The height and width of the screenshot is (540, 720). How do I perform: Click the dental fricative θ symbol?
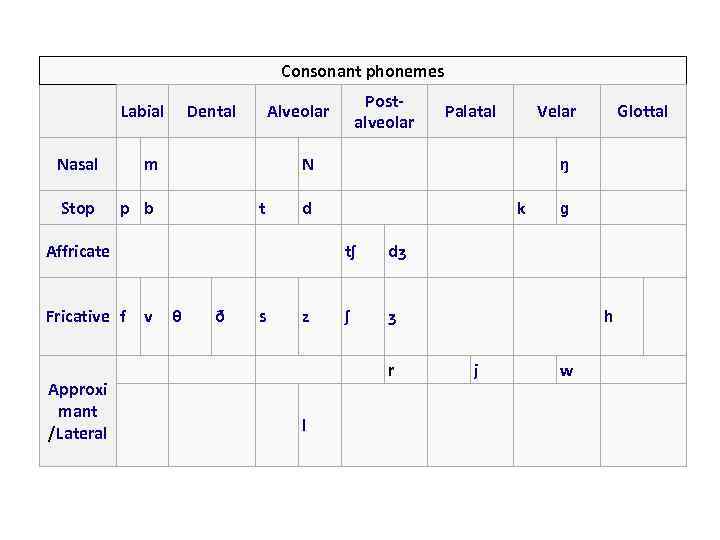[x=177, y=316]
